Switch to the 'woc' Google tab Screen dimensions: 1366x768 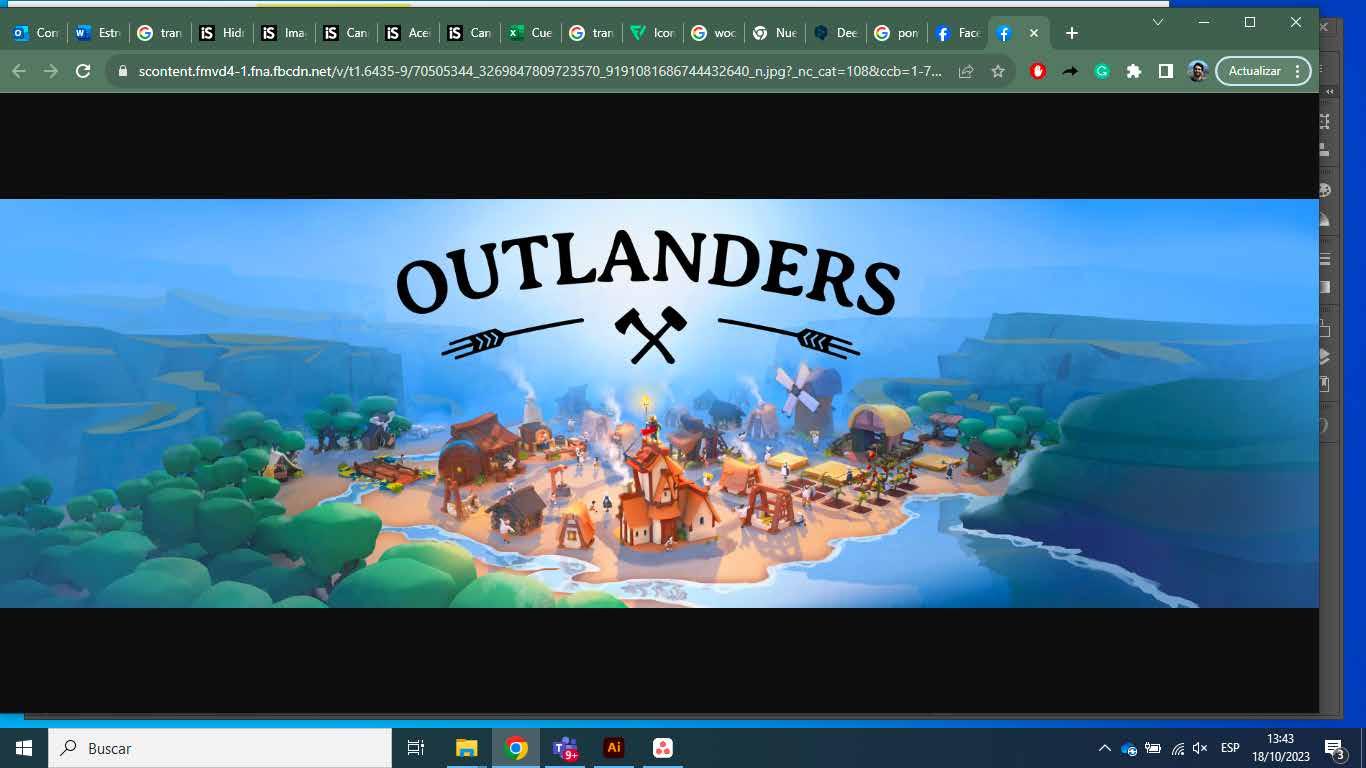715,33
